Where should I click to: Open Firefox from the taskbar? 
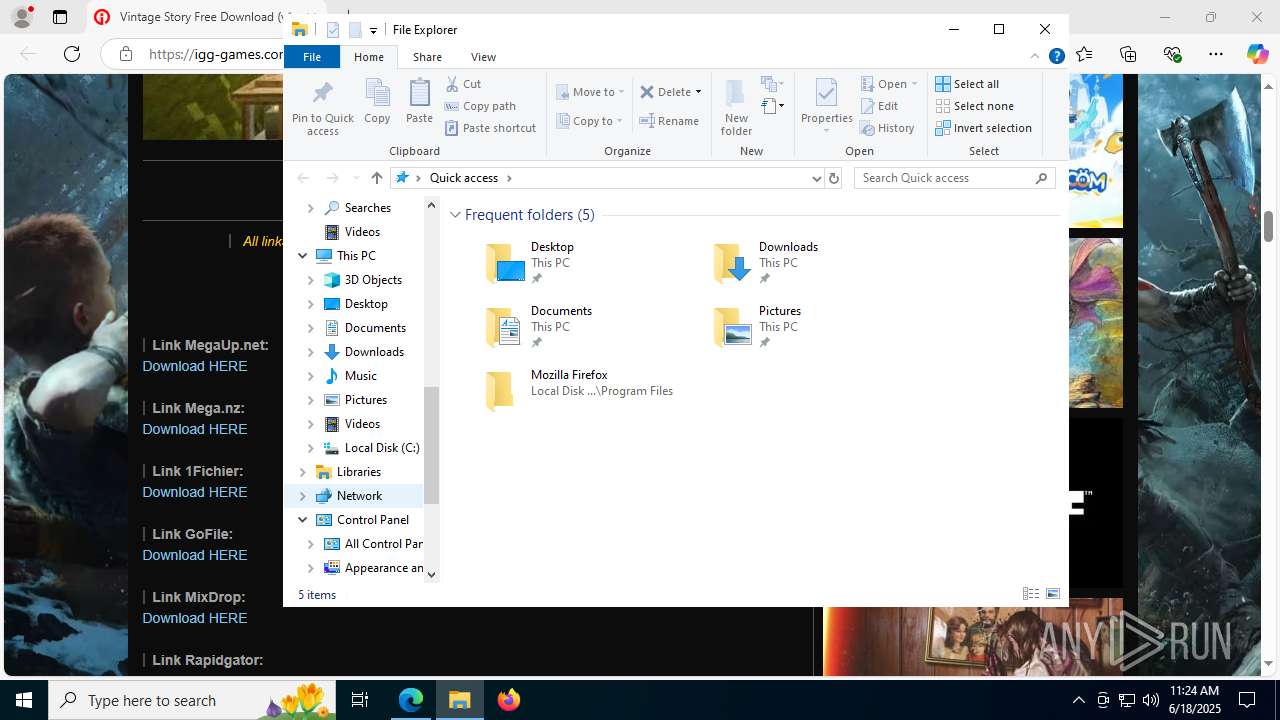click(x=509, y=700)
